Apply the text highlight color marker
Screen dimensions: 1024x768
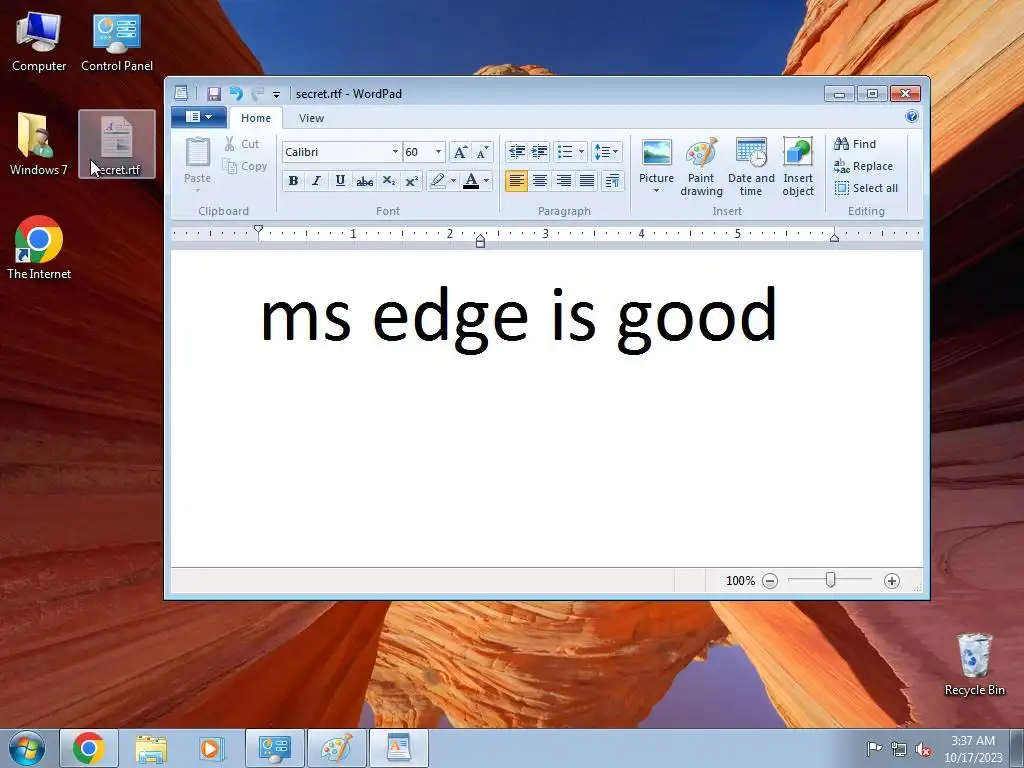[x=438, y=181]
